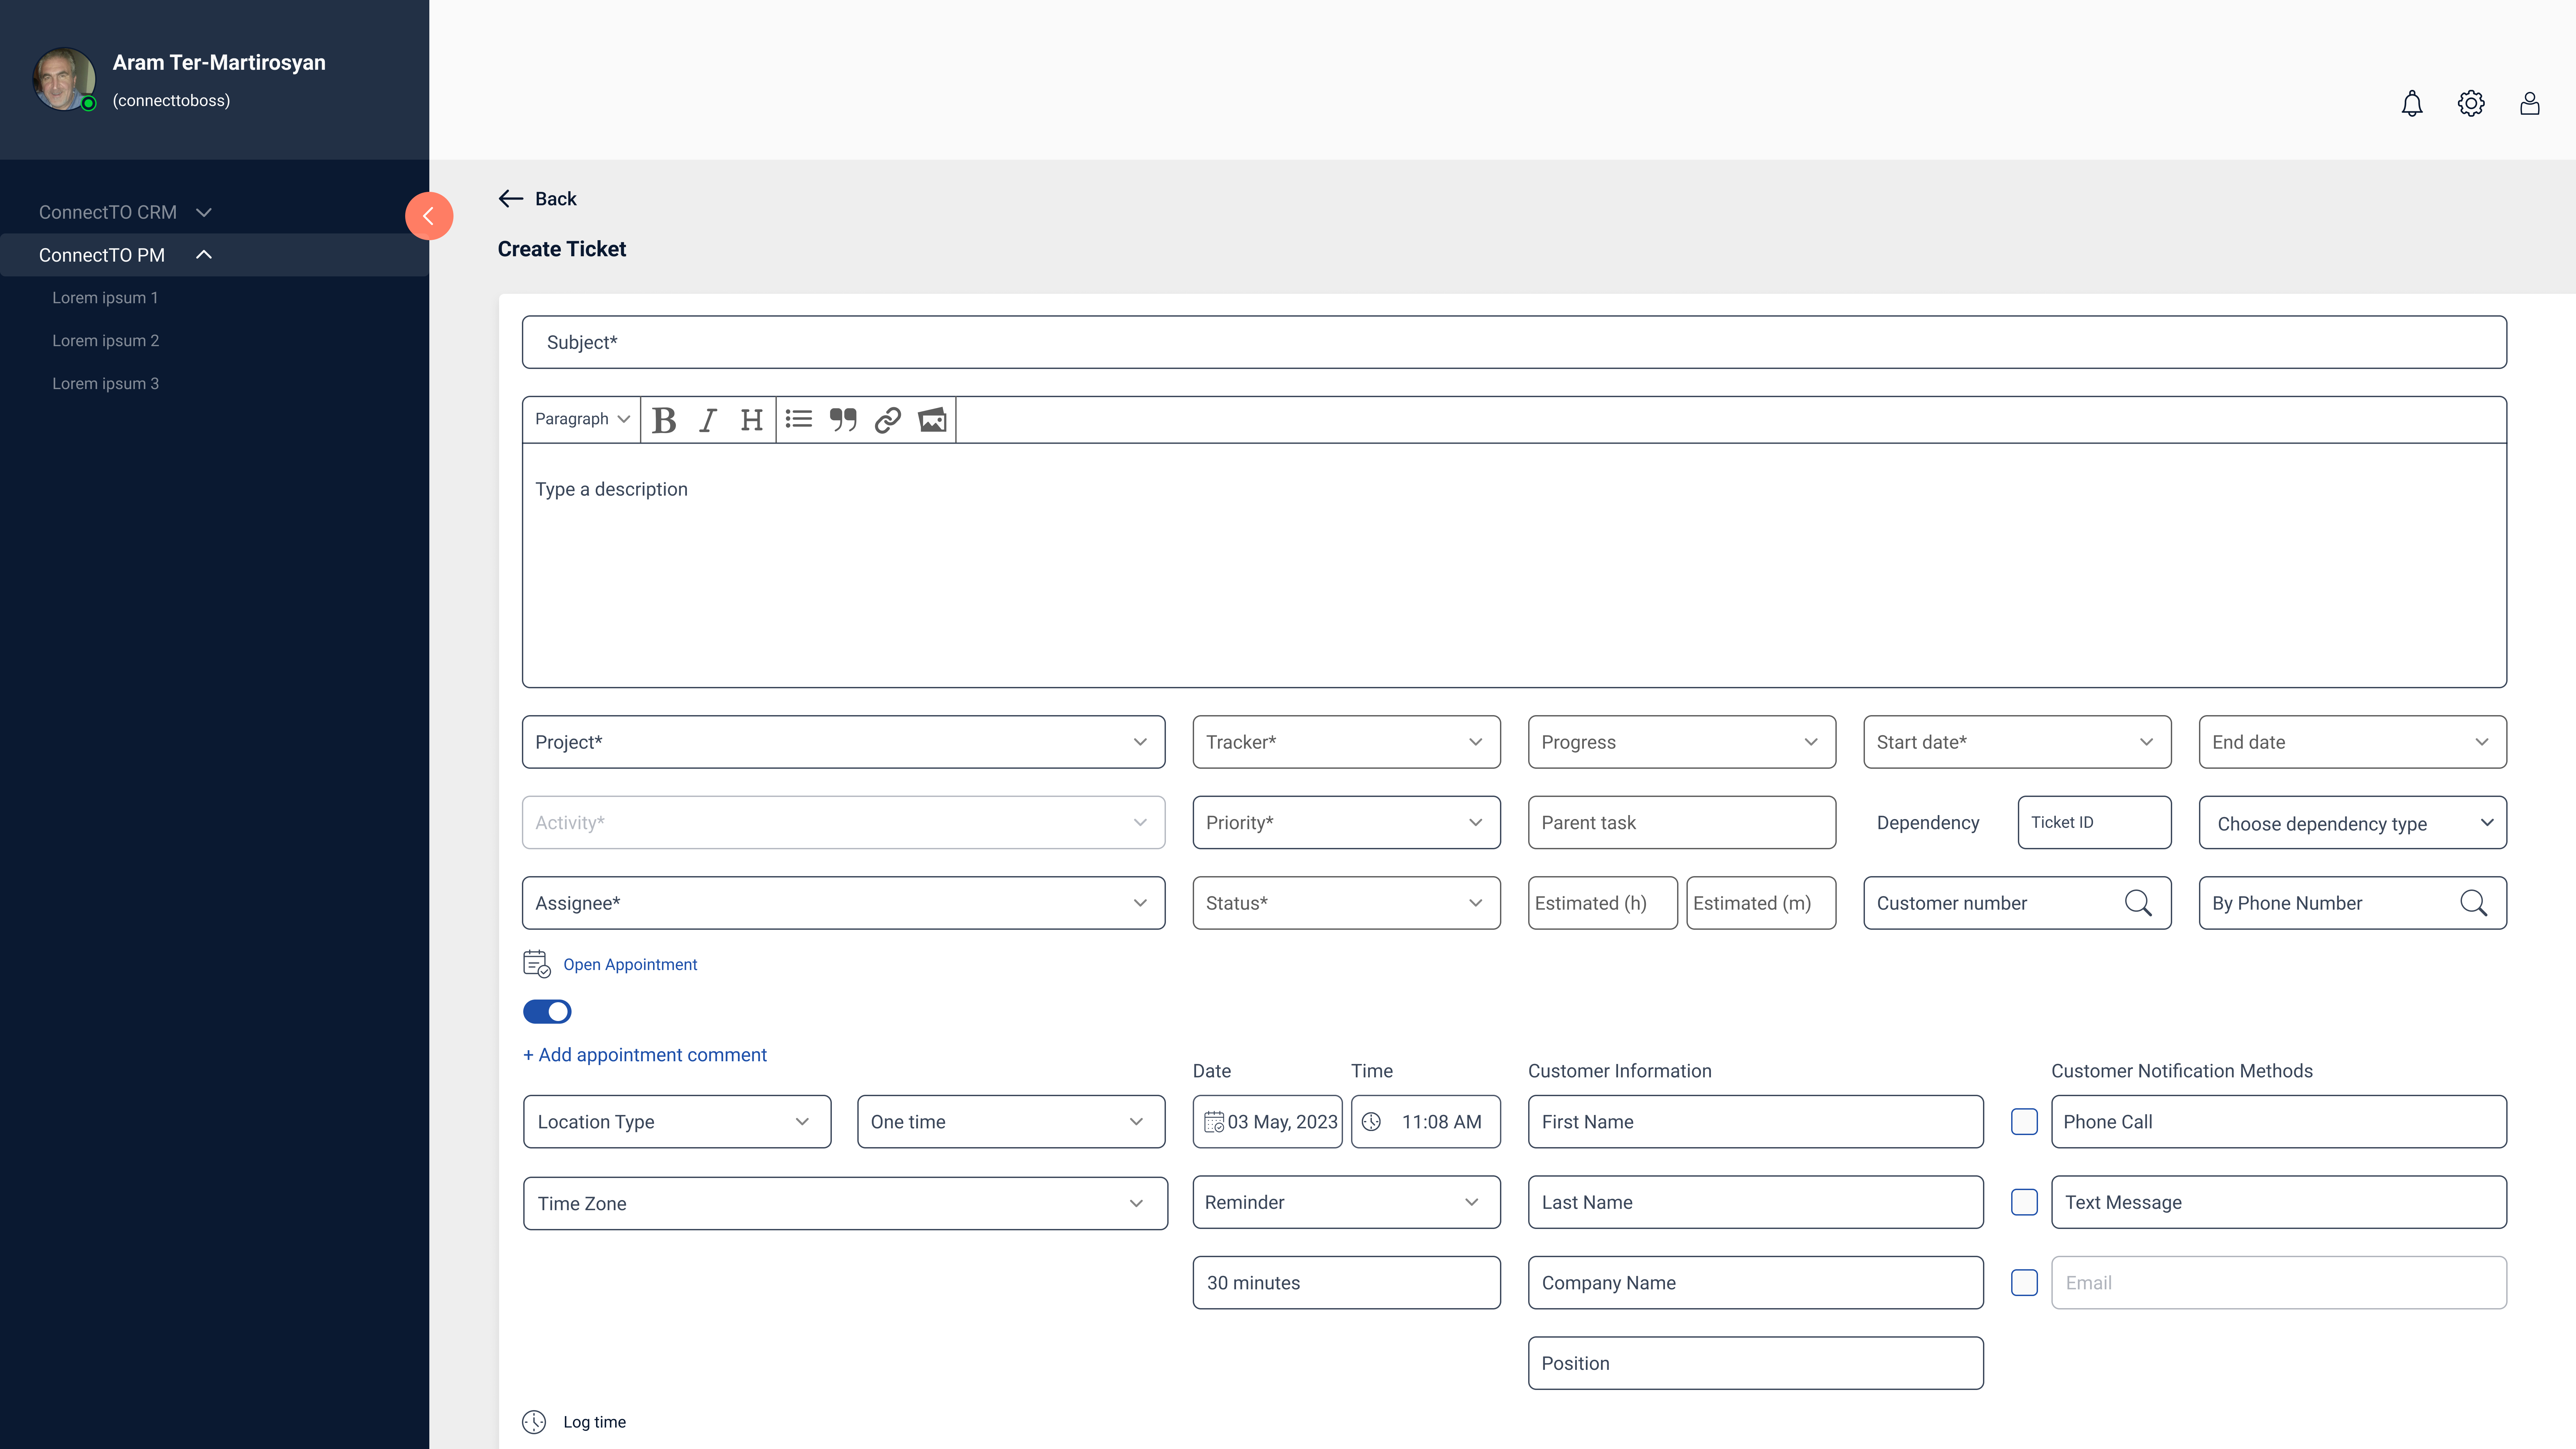Open the Project dropdown

[843, 742]
